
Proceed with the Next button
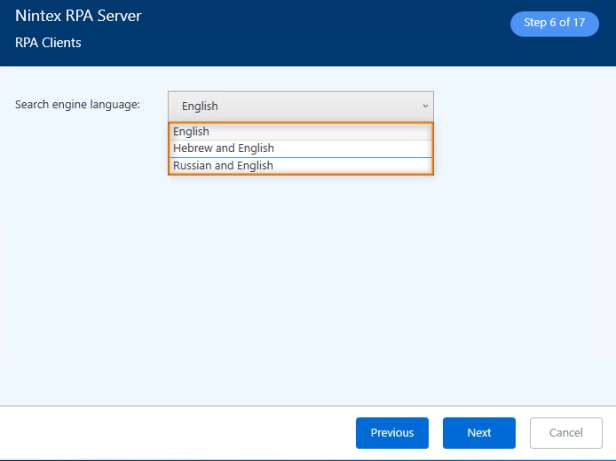click(479, 433)
